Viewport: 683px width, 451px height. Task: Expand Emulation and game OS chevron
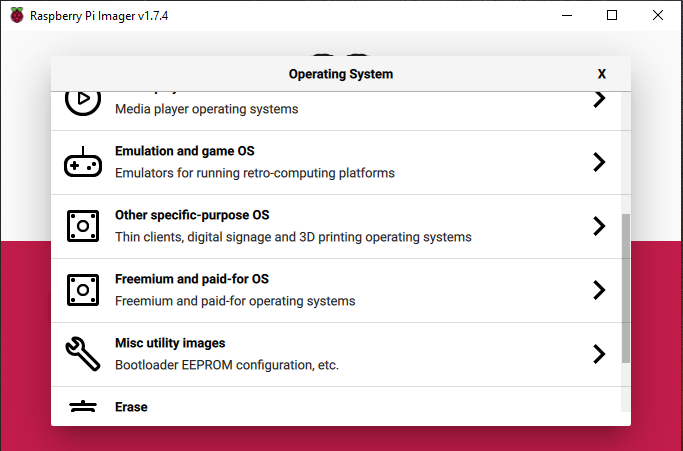(x=599, y=162)
